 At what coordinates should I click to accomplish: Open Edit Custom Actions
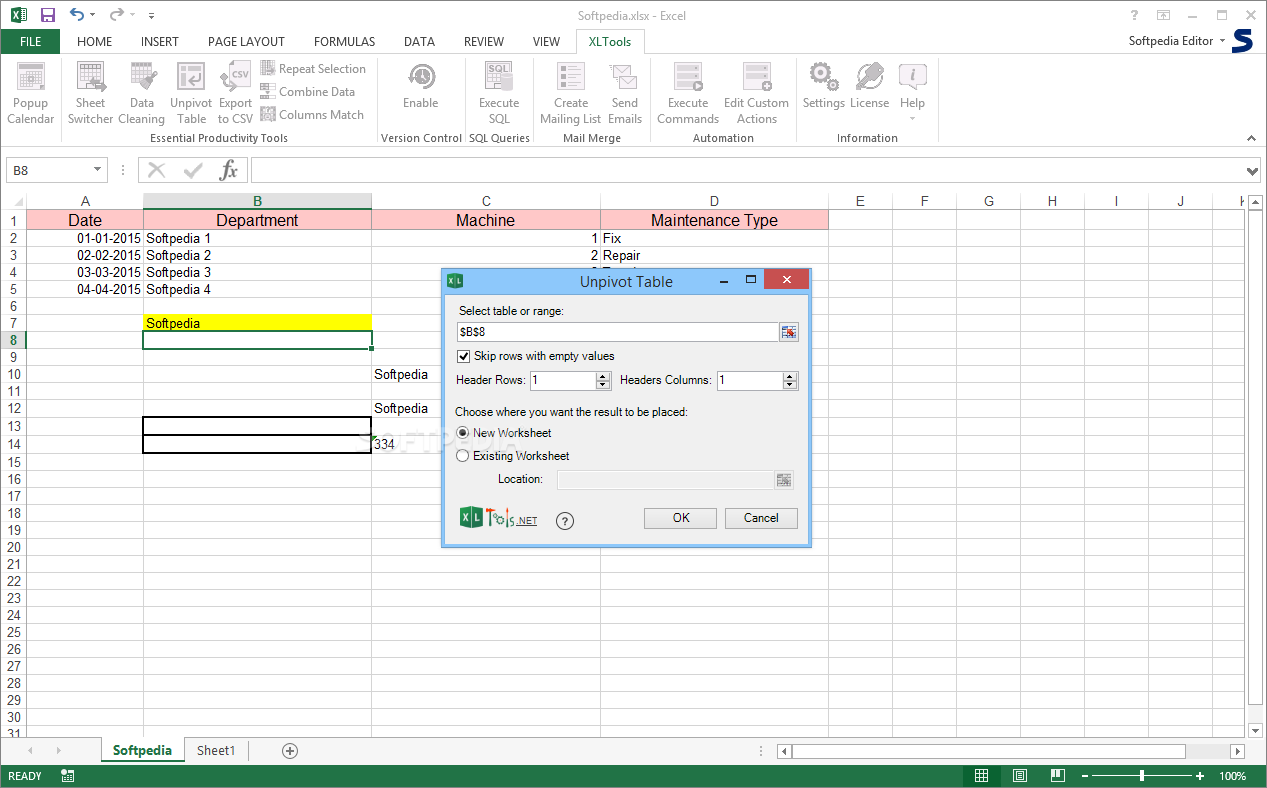pos(757,92)
